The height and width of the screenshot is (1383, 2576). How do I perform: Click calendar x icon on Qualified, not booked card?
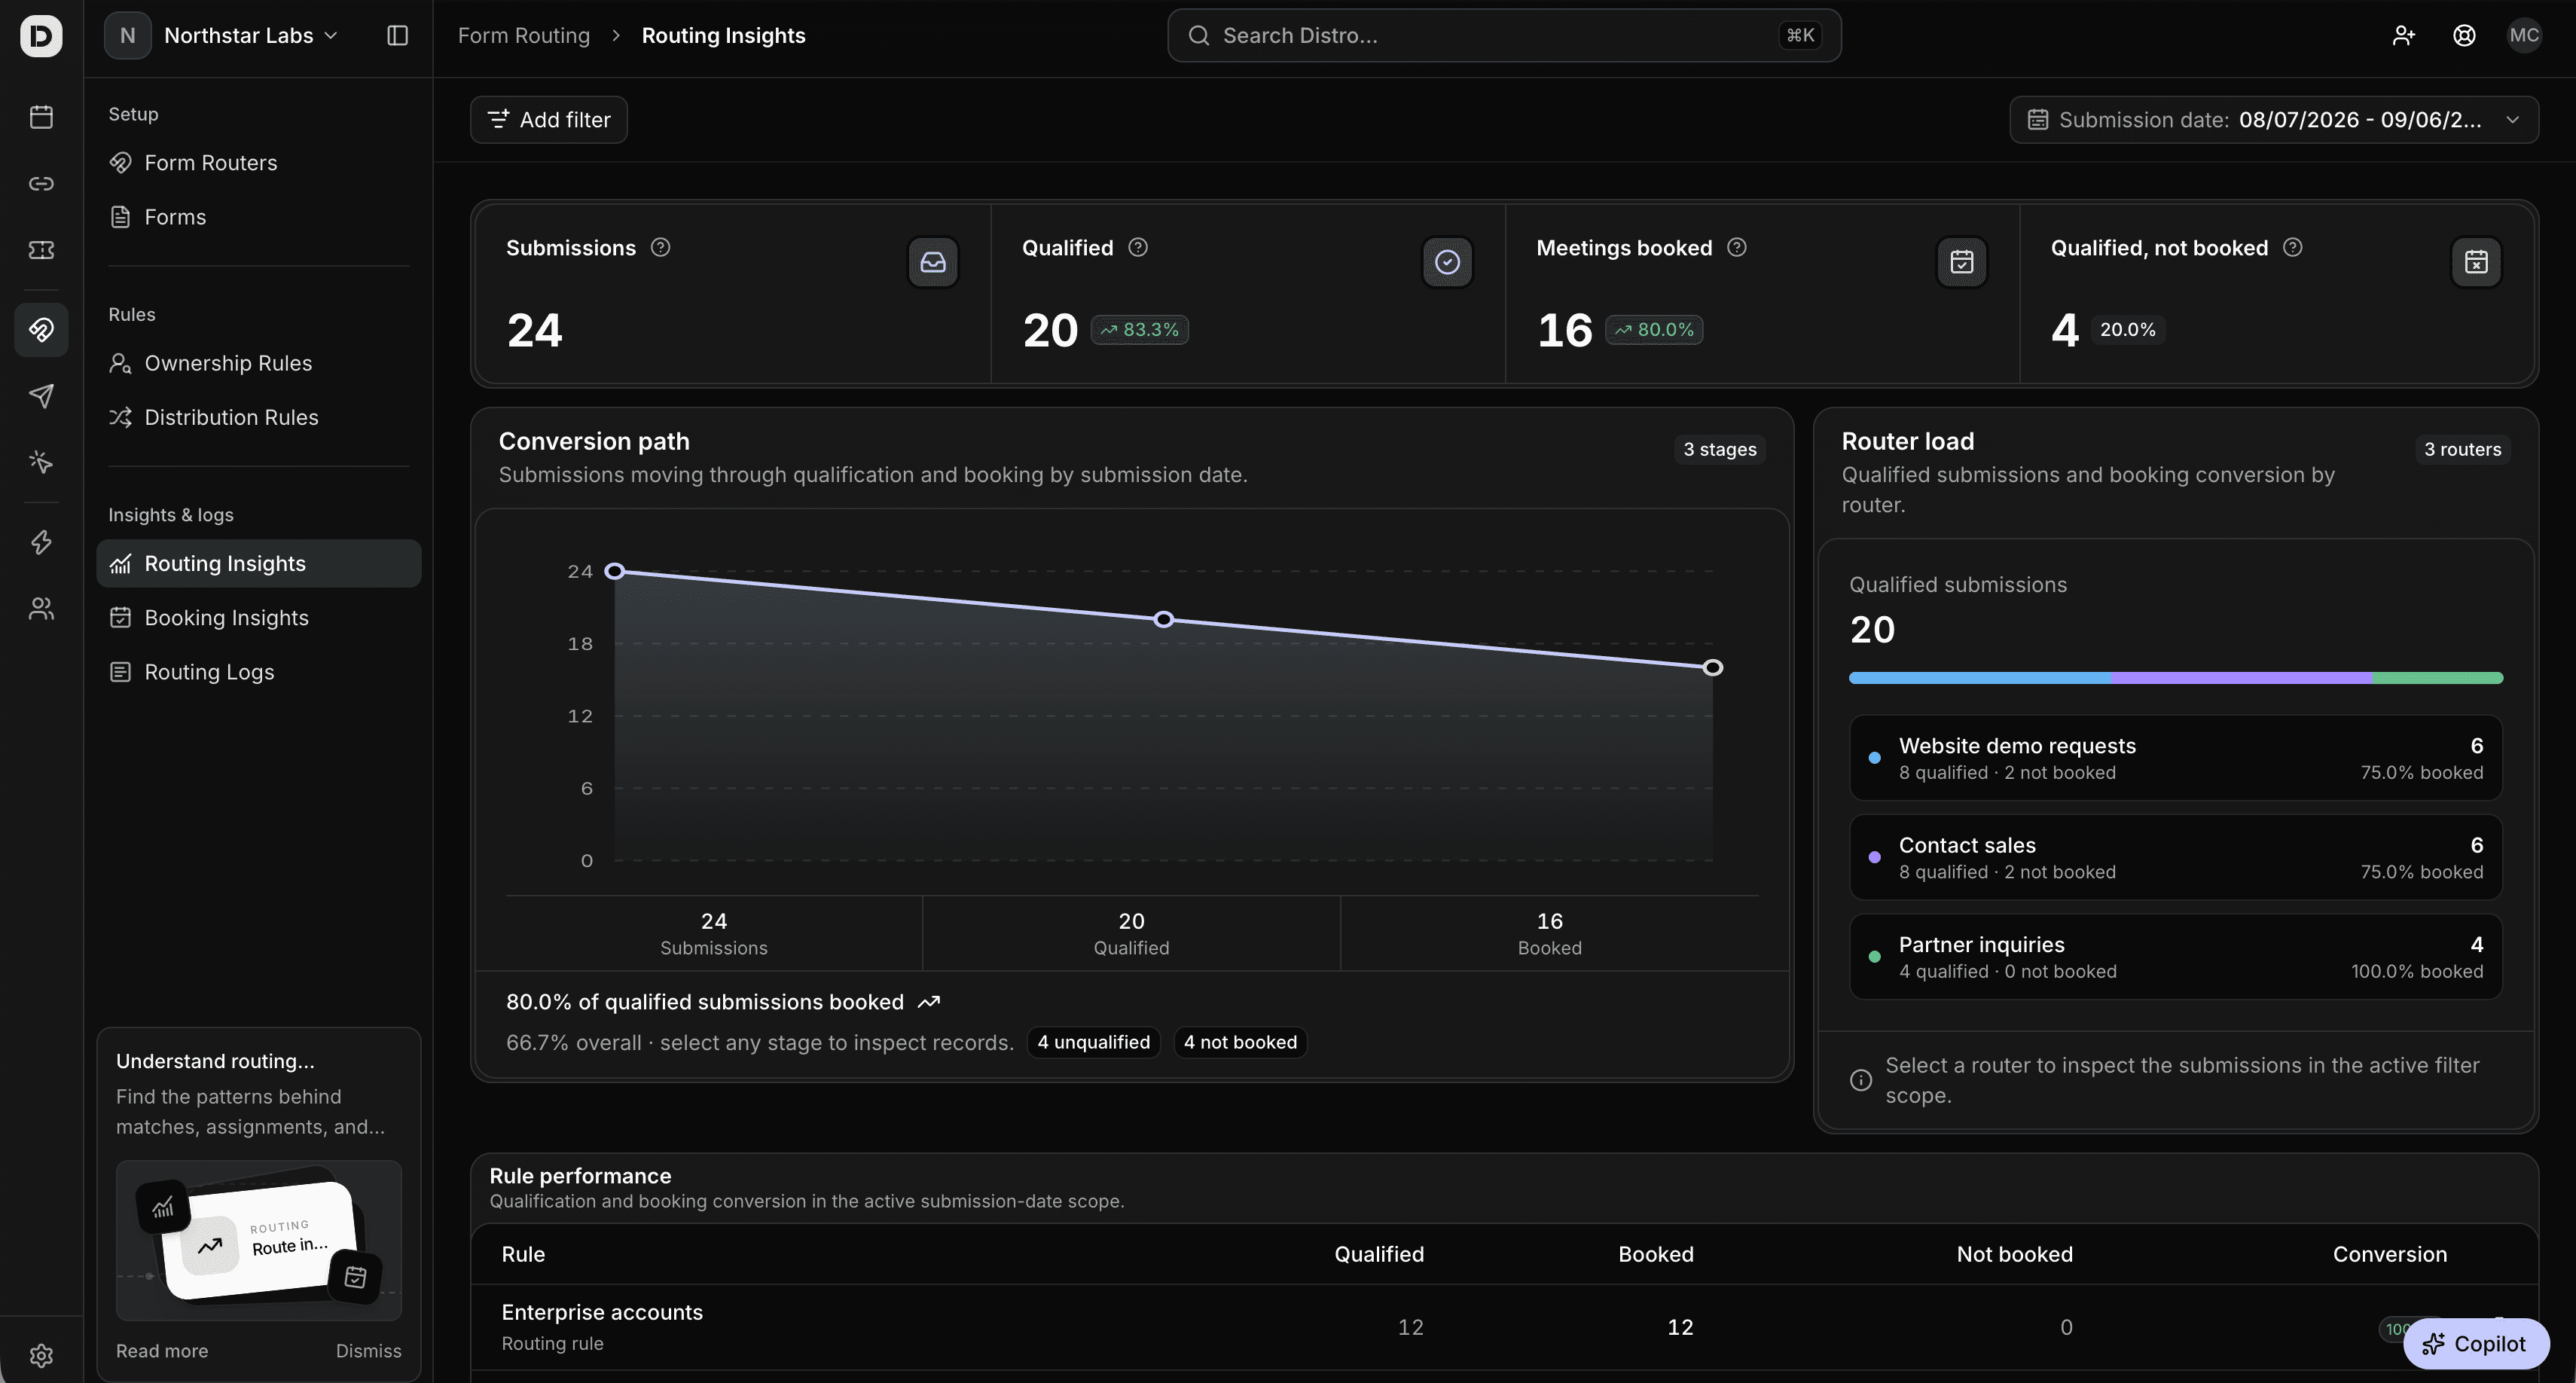(x=2476, y=262)
